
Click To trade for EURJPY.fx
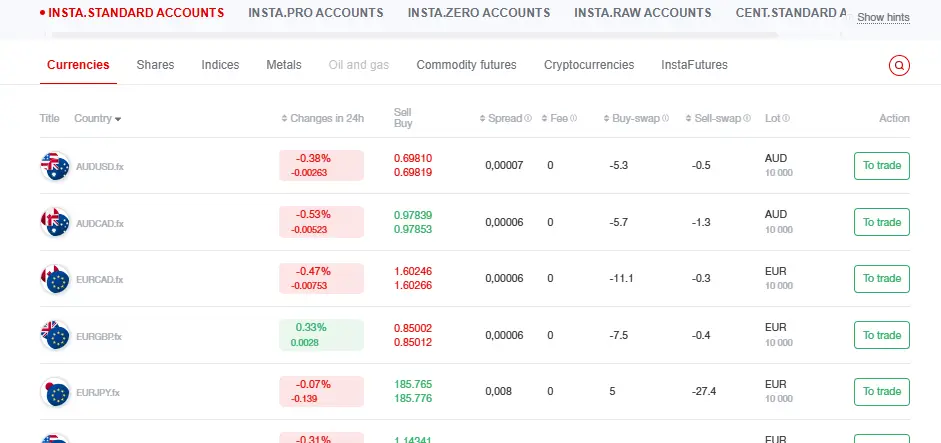882,391
